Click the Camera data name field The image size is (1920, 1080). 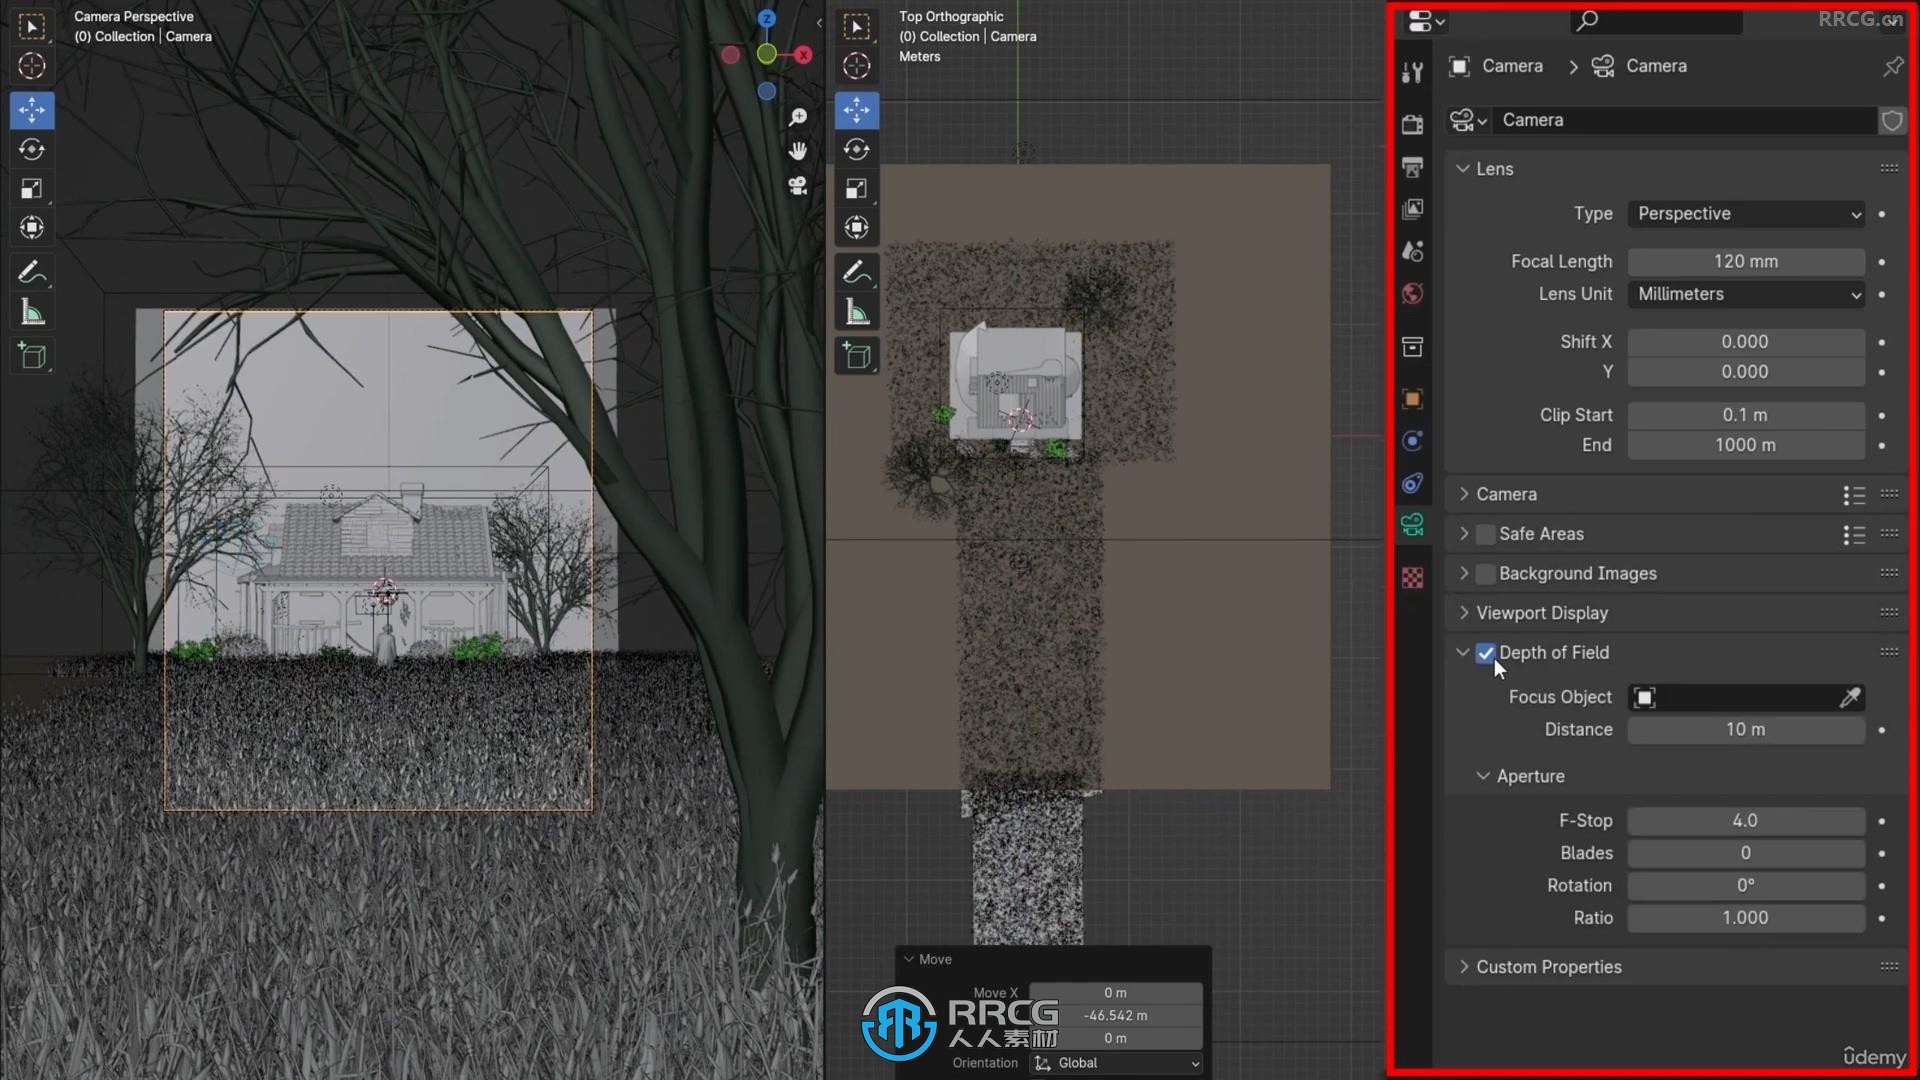pos(1684,121)
